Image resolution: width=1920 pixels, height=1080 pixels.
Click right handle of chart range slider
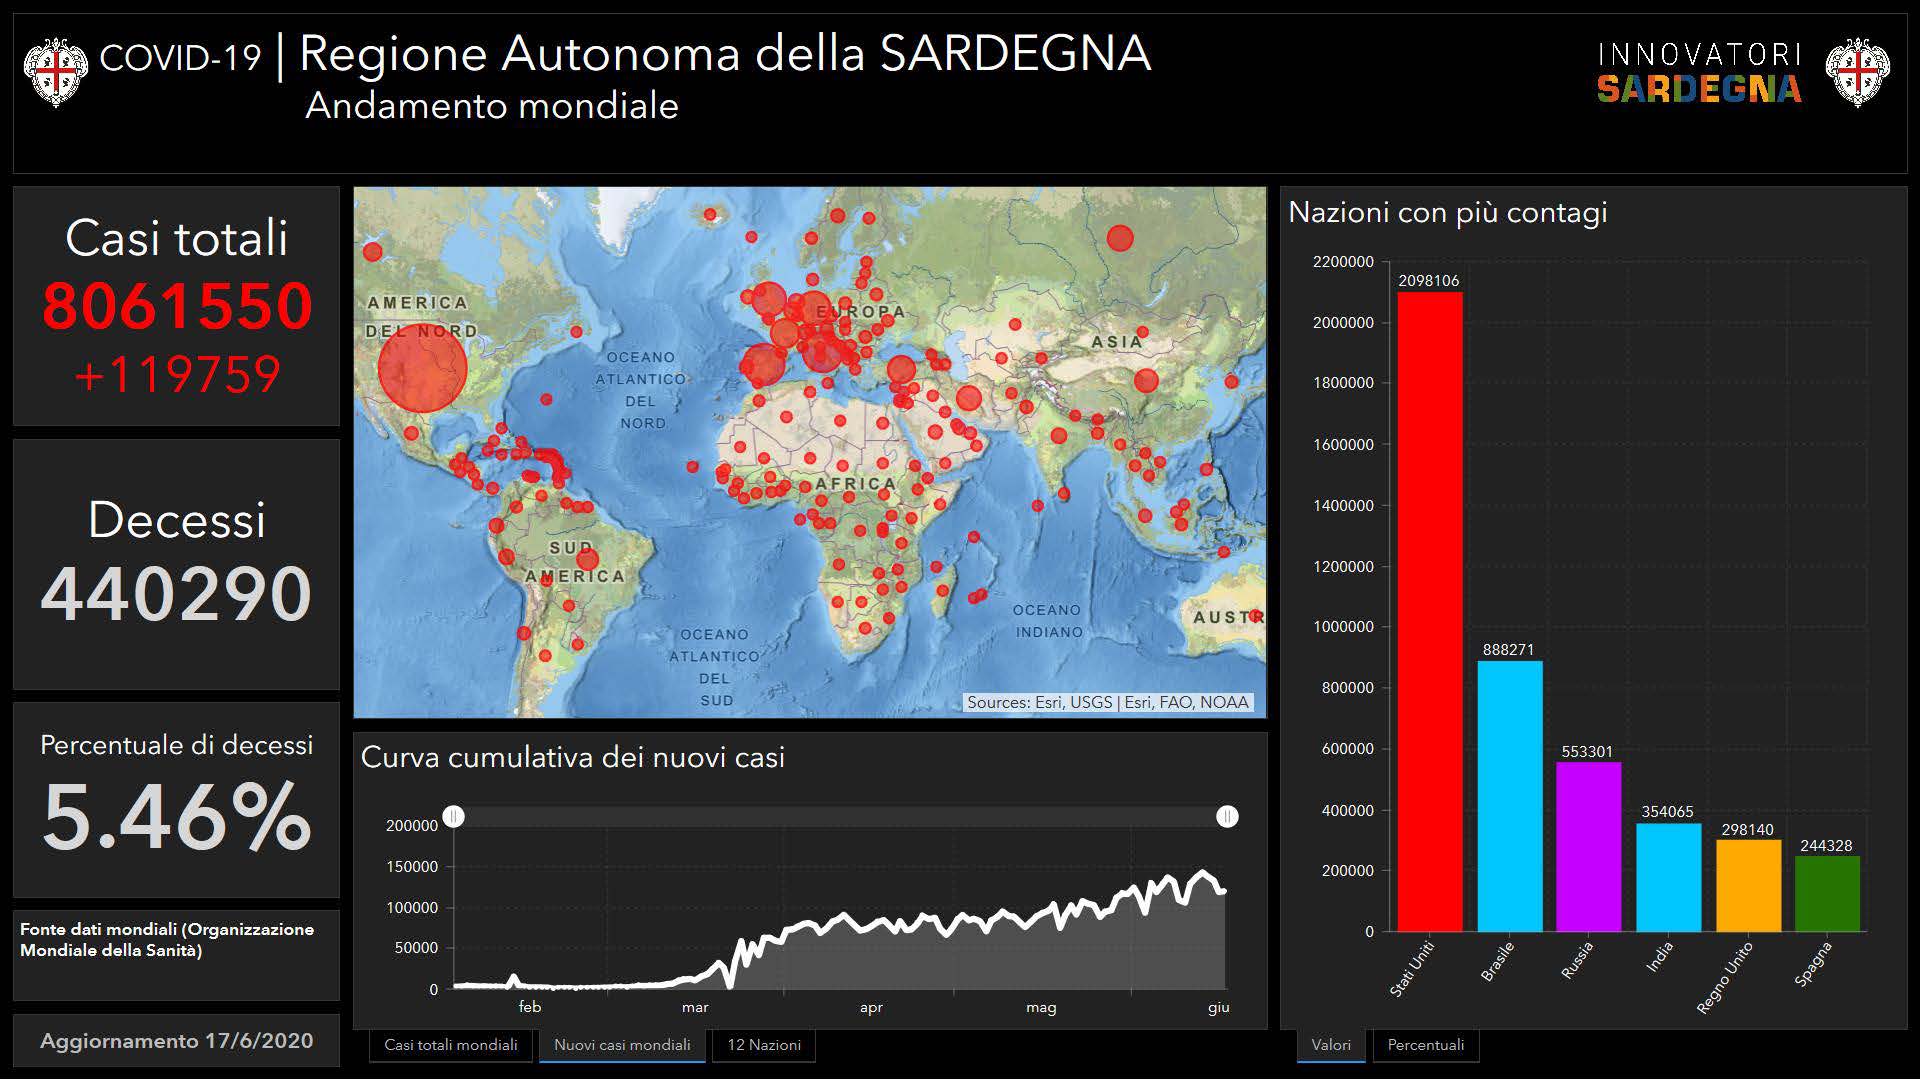tap(1227, 817)
